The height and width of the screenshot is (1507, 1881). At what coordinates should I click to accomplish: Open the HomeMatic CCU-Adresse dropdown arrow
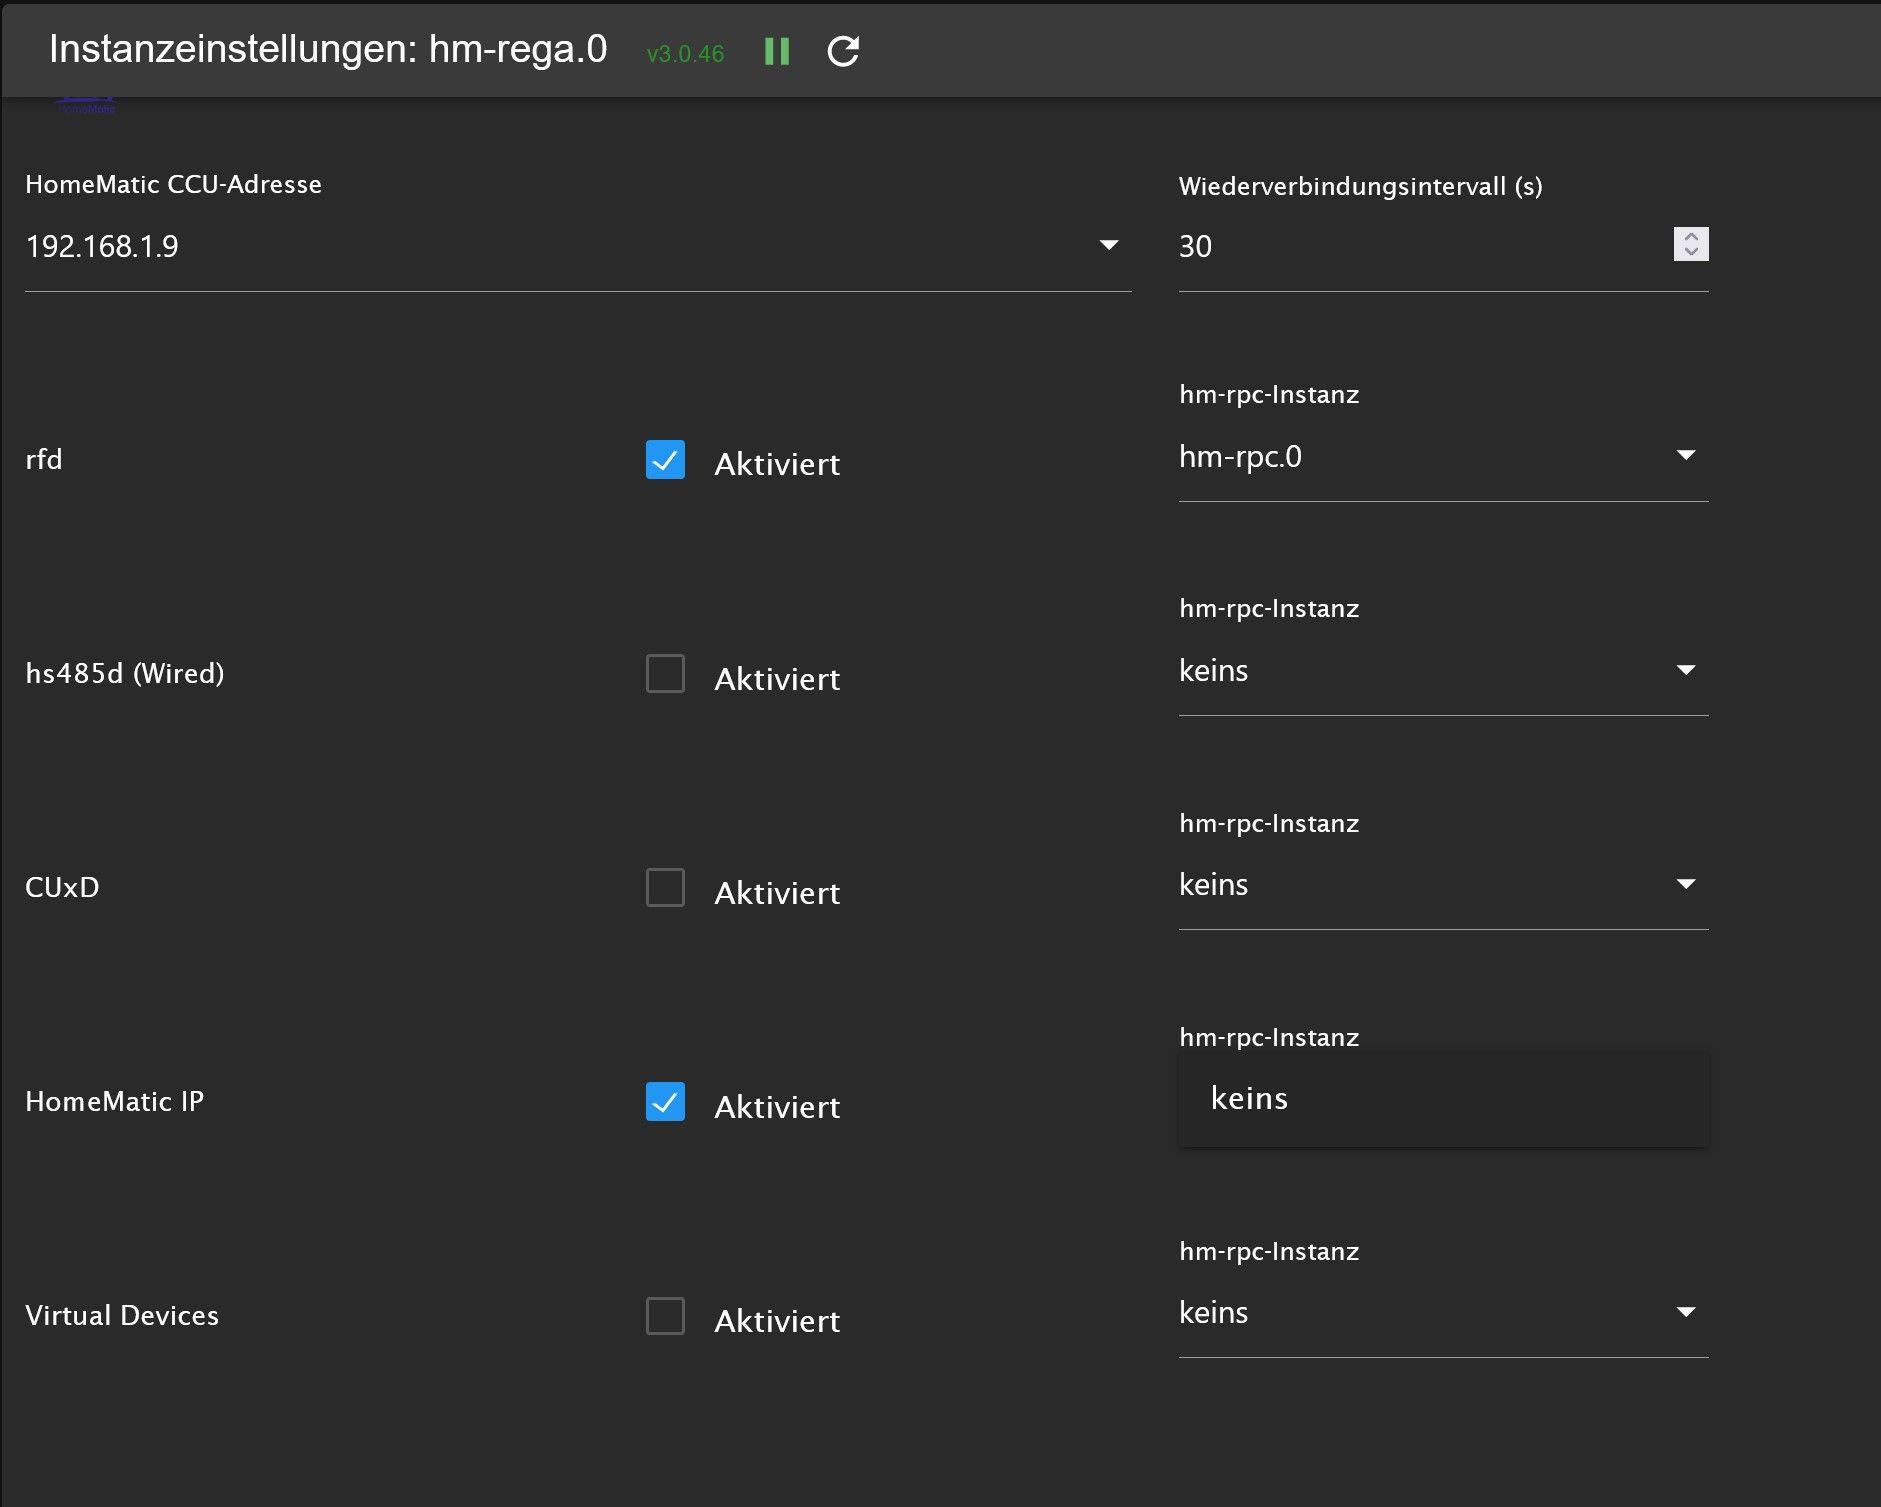pos(1108,246)
